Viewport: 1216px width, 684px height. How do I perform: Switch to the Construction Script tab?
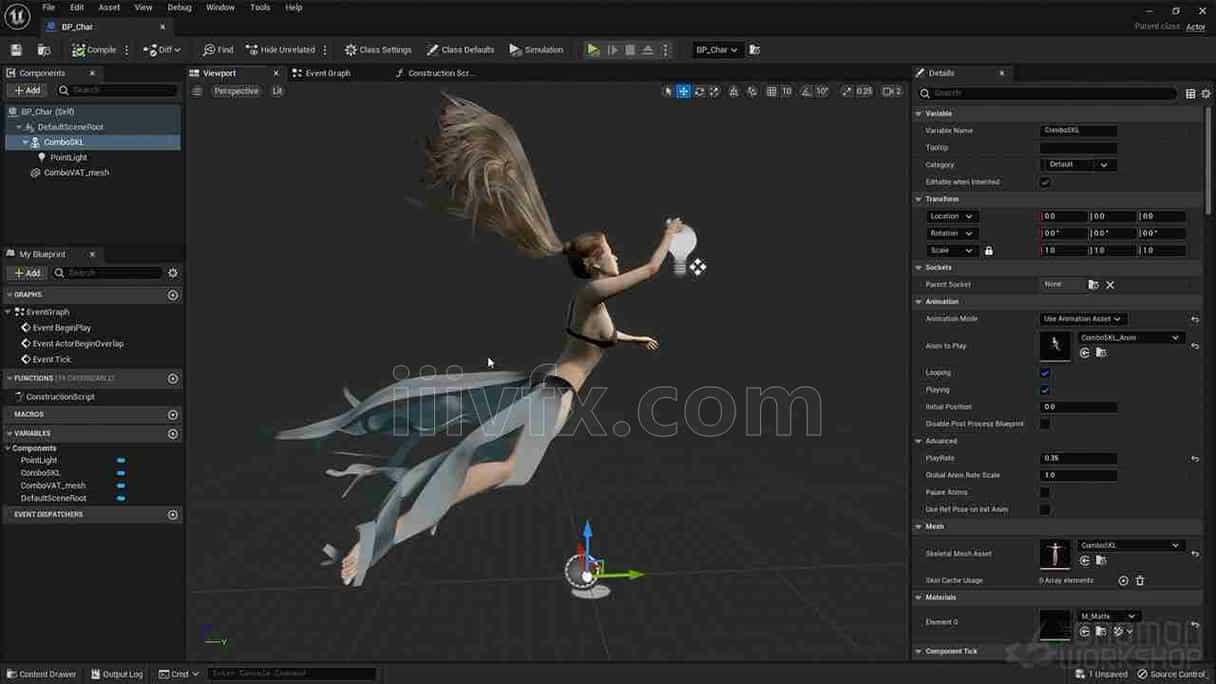coord(436,73)
